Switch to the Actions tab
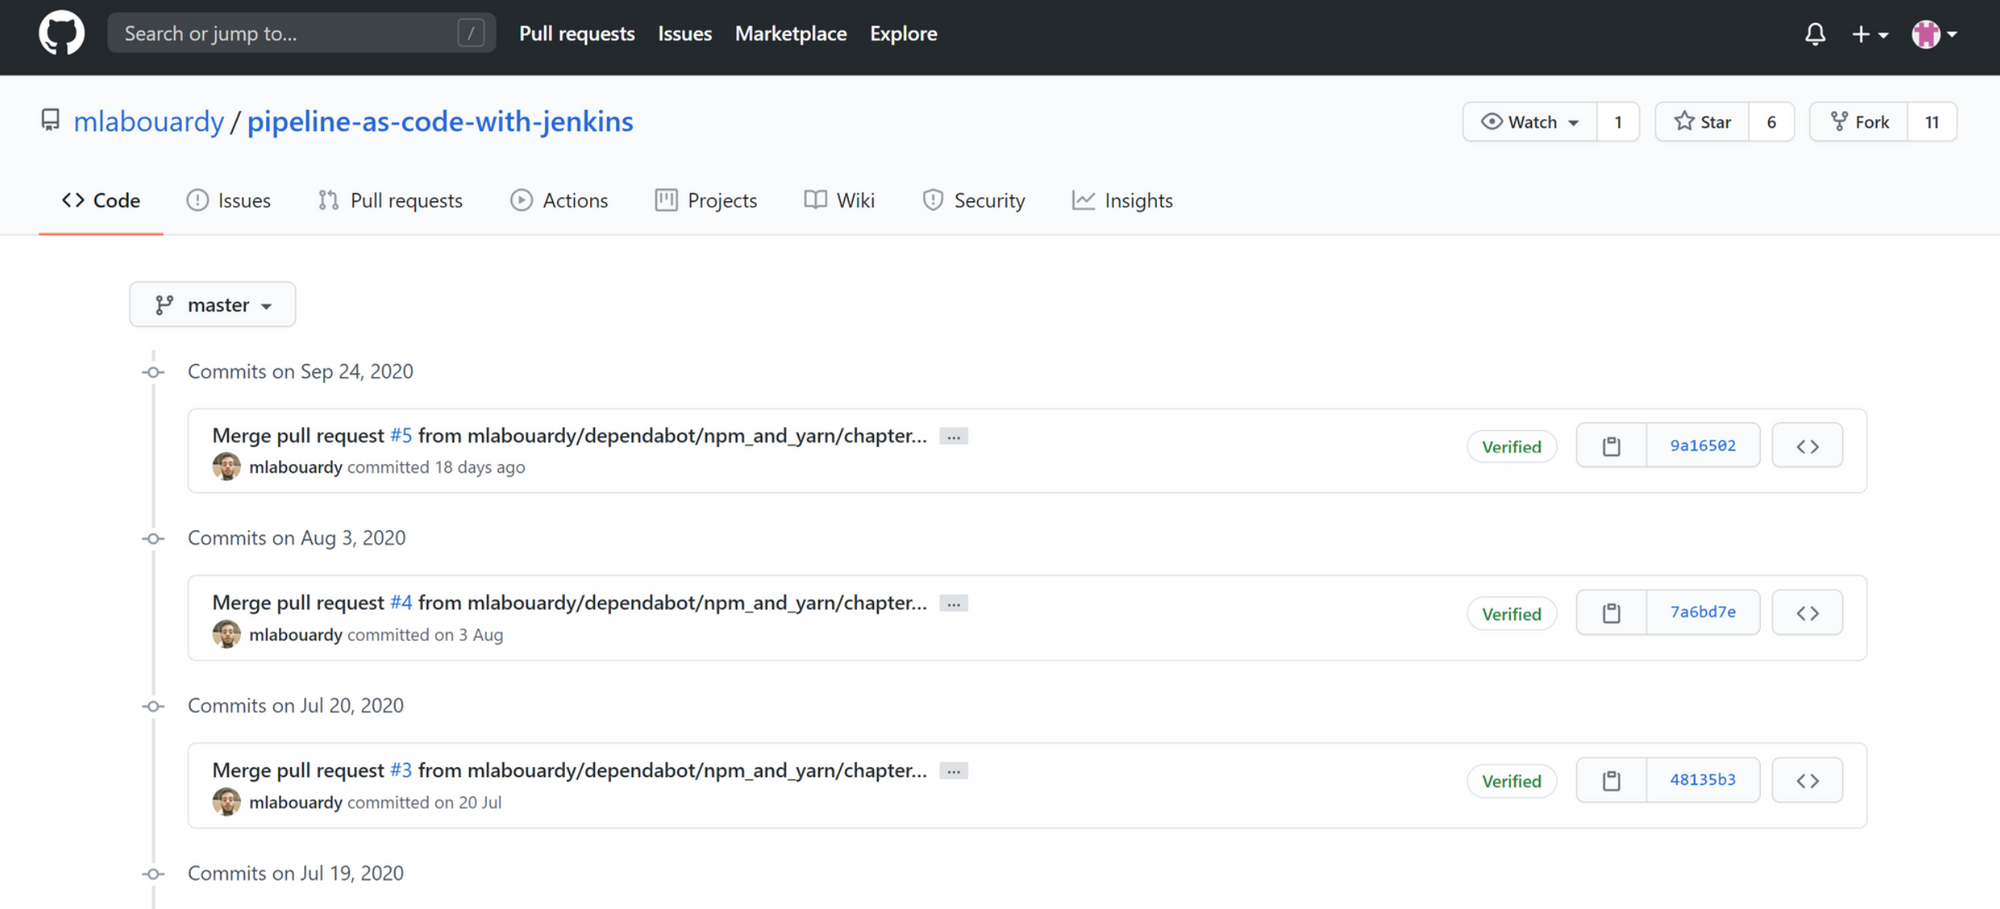2000x909 pixels. [x=559, y=200]
